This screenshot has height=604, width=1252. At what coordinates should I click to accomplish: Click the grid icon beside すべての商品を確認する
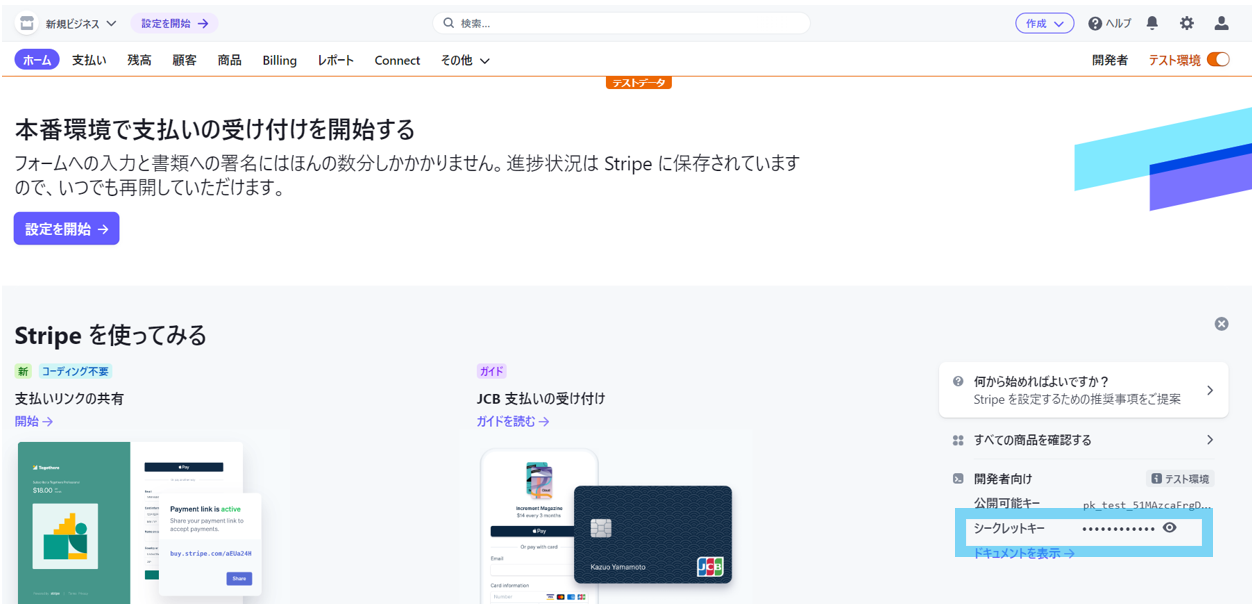point(958,440)
